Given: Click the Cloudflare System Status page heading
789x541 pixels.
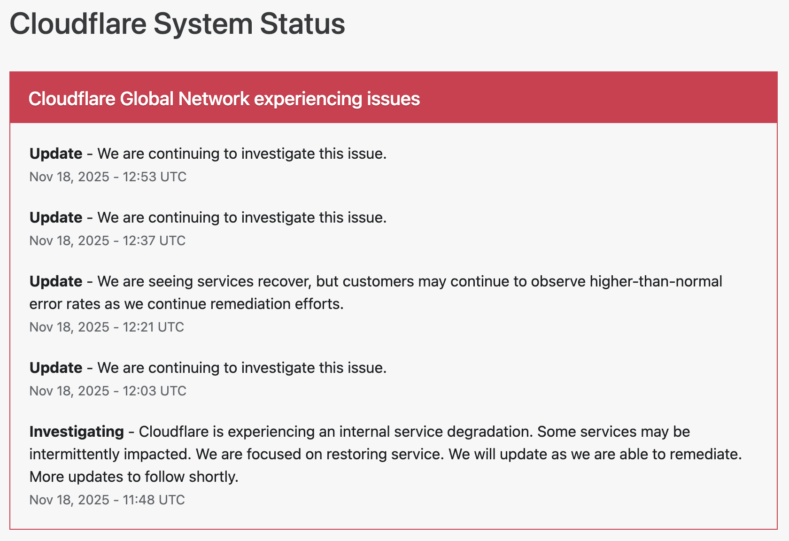Looking at the screenshot, I should (177, 24).
